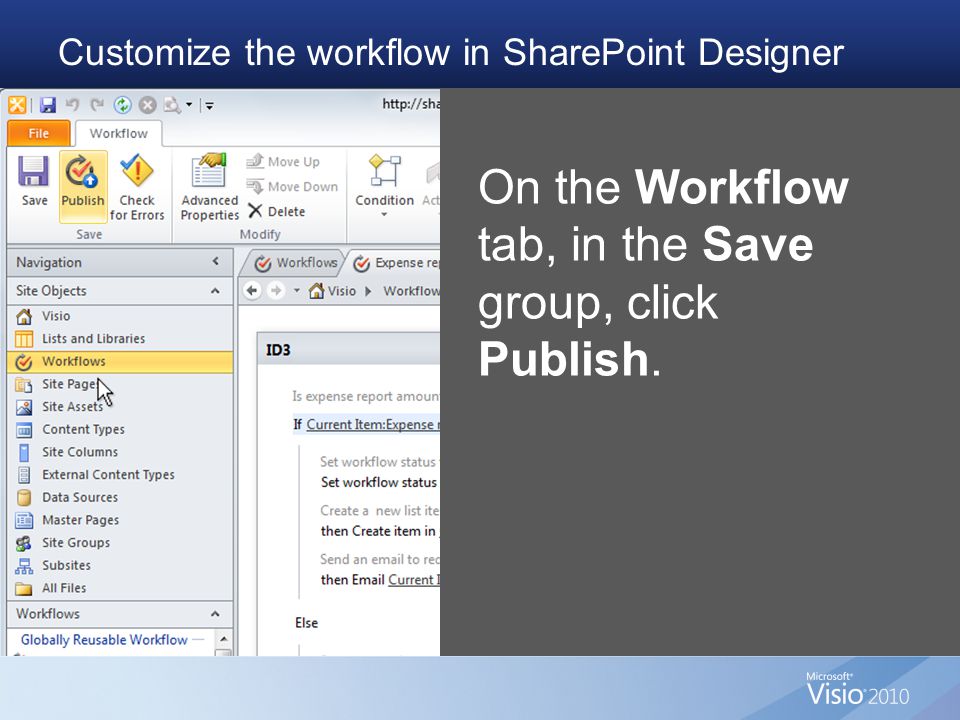Click the 'Is expense report amount' comment text
The image size is (960, 720).
click(x=366, y=396)
